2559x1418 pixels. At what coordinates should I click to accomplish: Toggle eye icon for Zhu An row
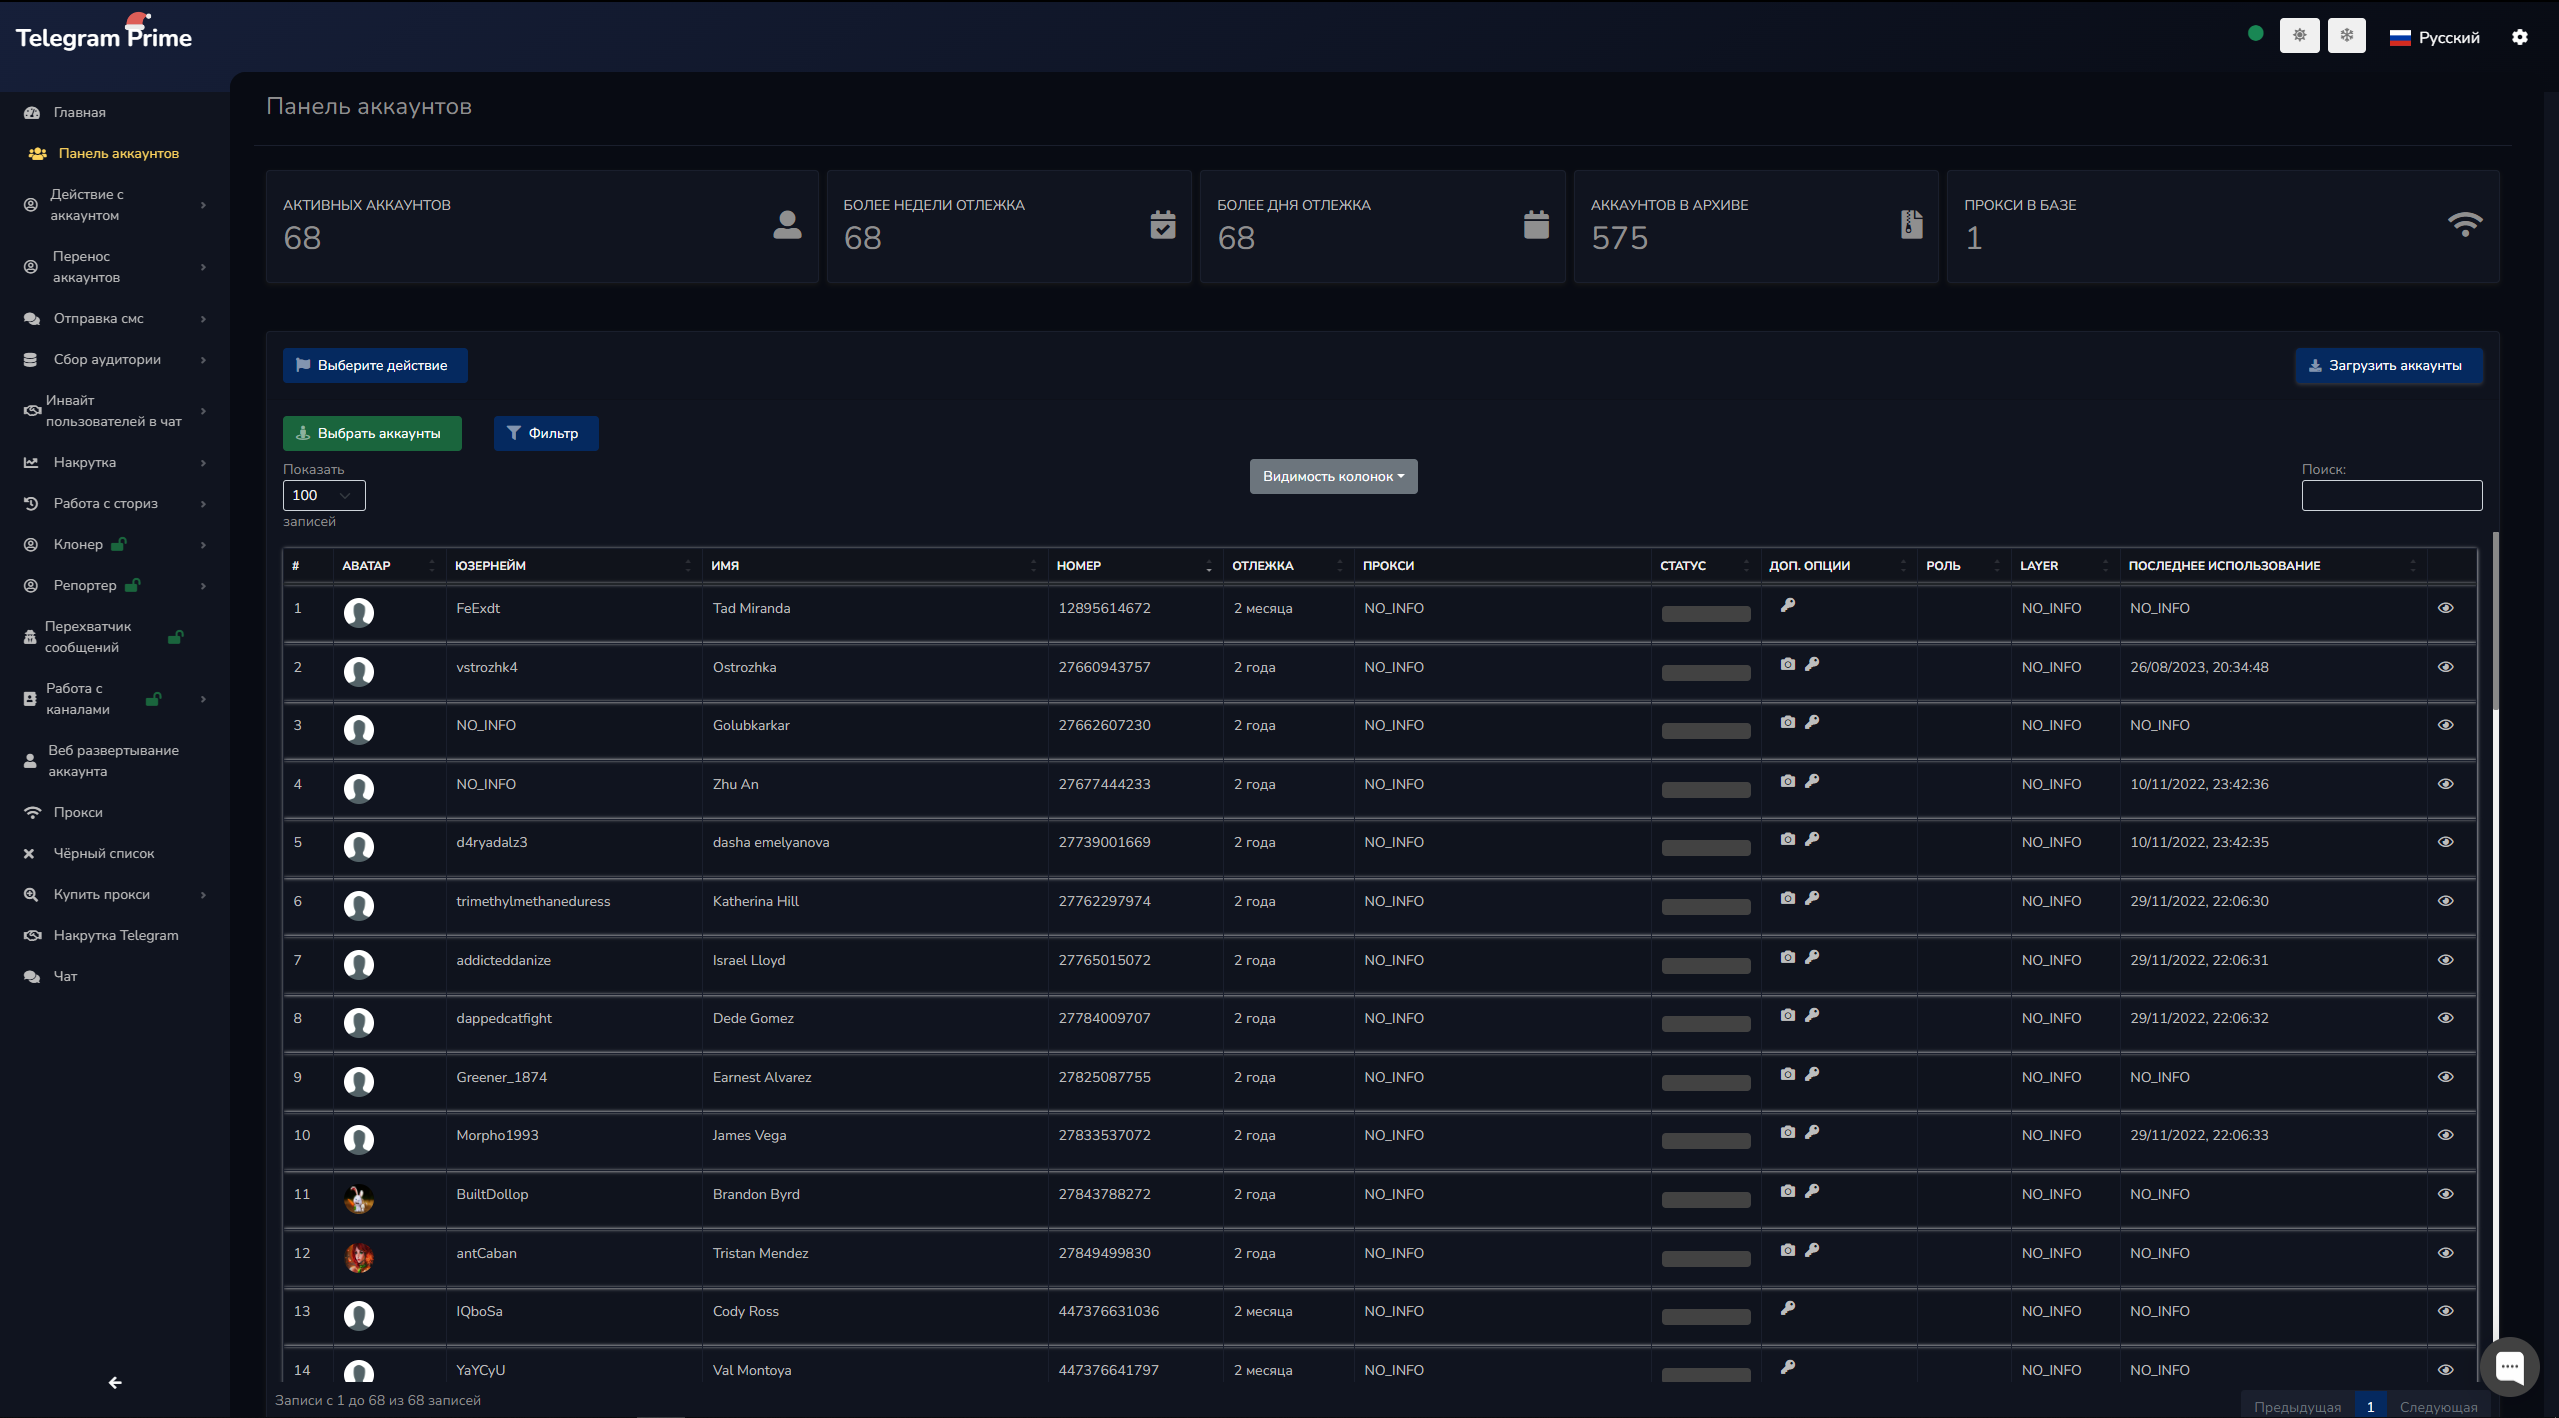click(x=2445, y=784)
